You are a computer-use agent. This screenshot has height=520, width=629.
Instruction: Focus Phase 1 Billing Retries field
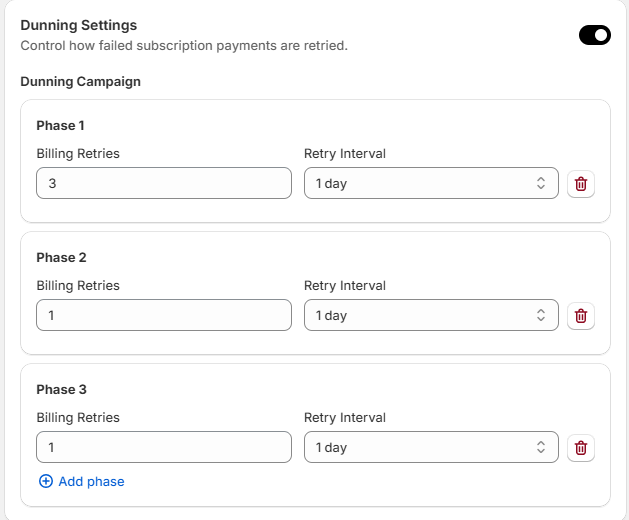coord(164,184)
